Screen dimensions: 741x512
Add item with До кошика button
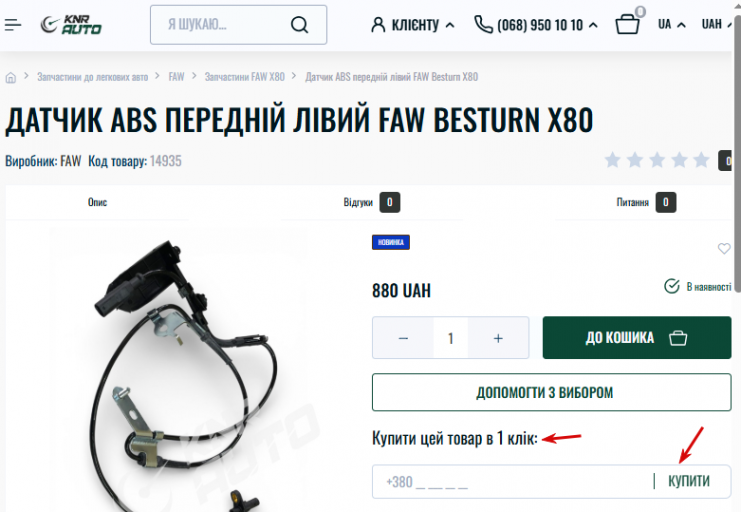click(637, 338)
